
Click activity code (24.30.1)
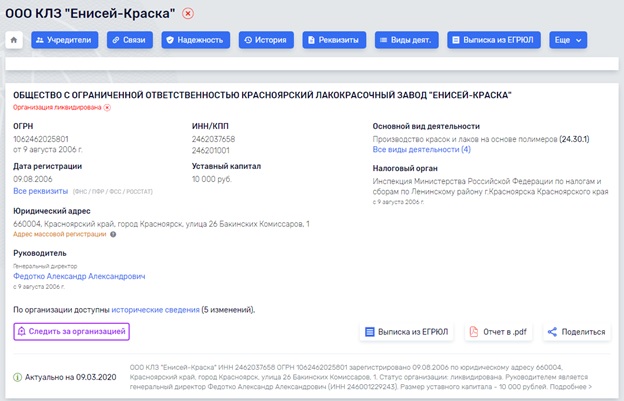click(574, 139)
